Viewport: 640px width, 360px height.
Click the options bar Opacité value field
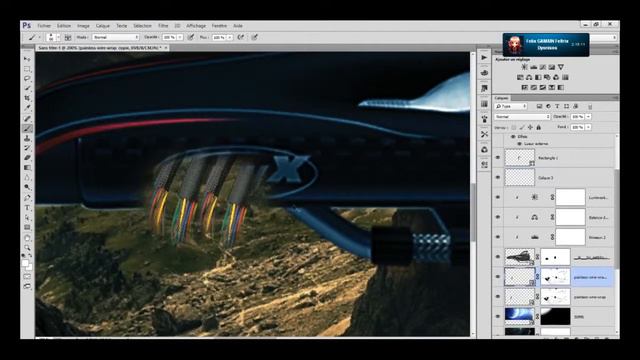coord(169,37)
